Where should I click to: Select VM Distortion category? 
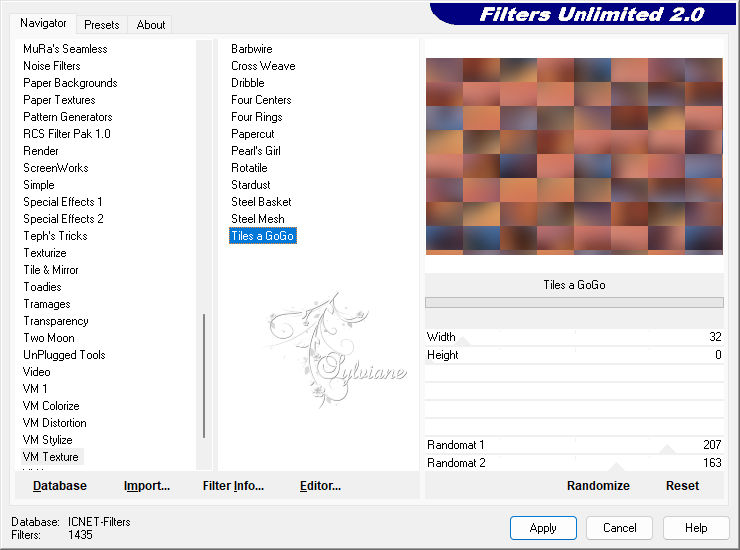55,423
